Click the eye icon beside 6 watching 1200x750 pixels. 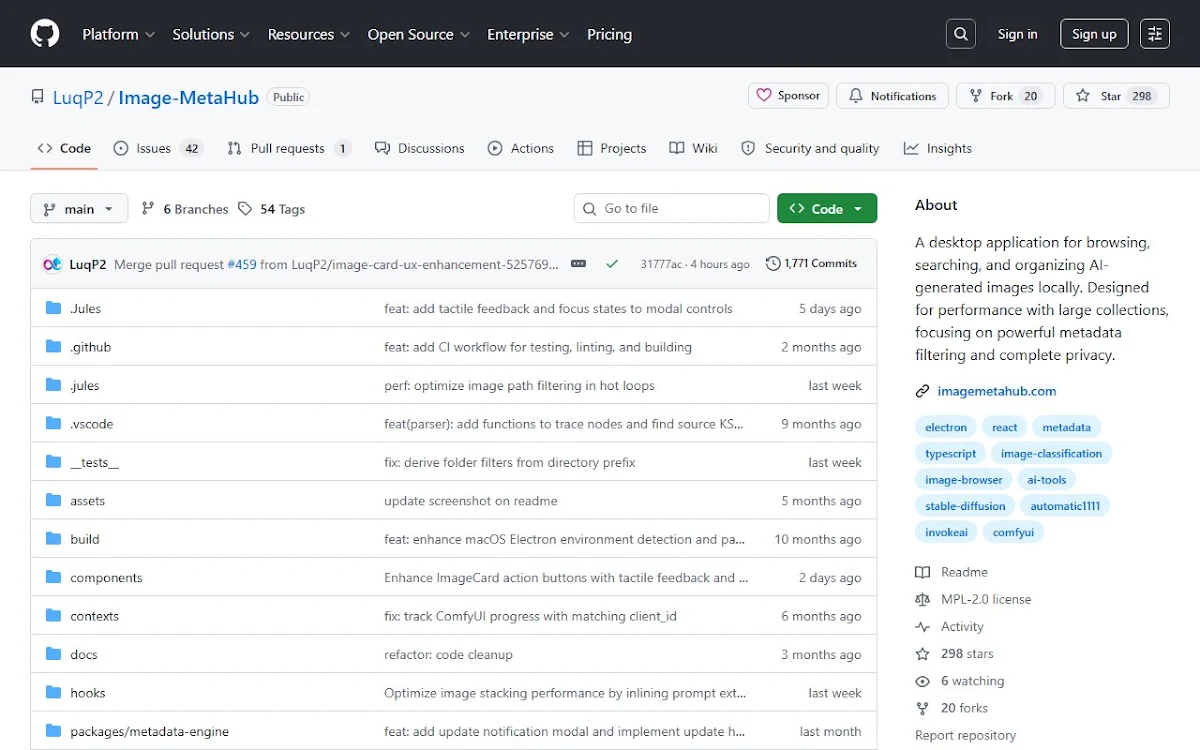(922, 681)
